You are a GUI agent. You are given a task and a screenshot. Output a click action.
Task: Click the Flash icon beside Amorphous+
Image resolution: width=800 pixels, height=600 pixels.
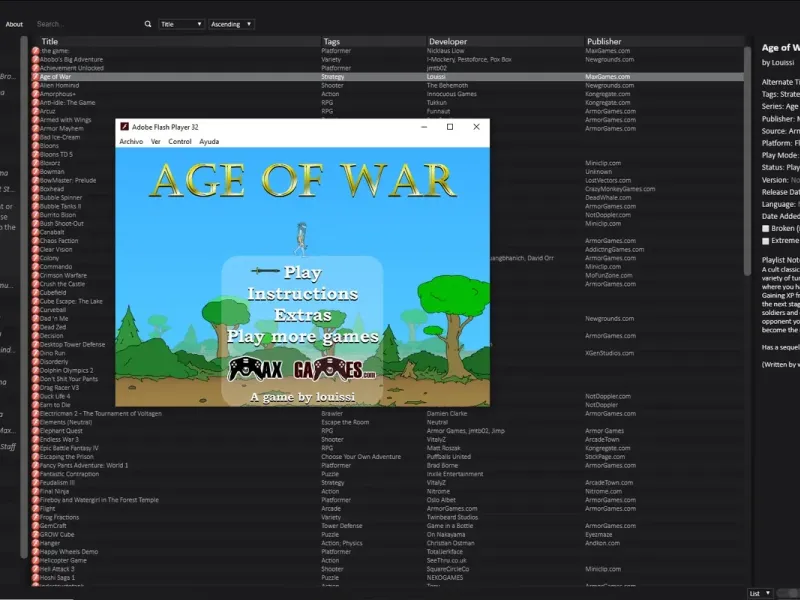(35, 94)
